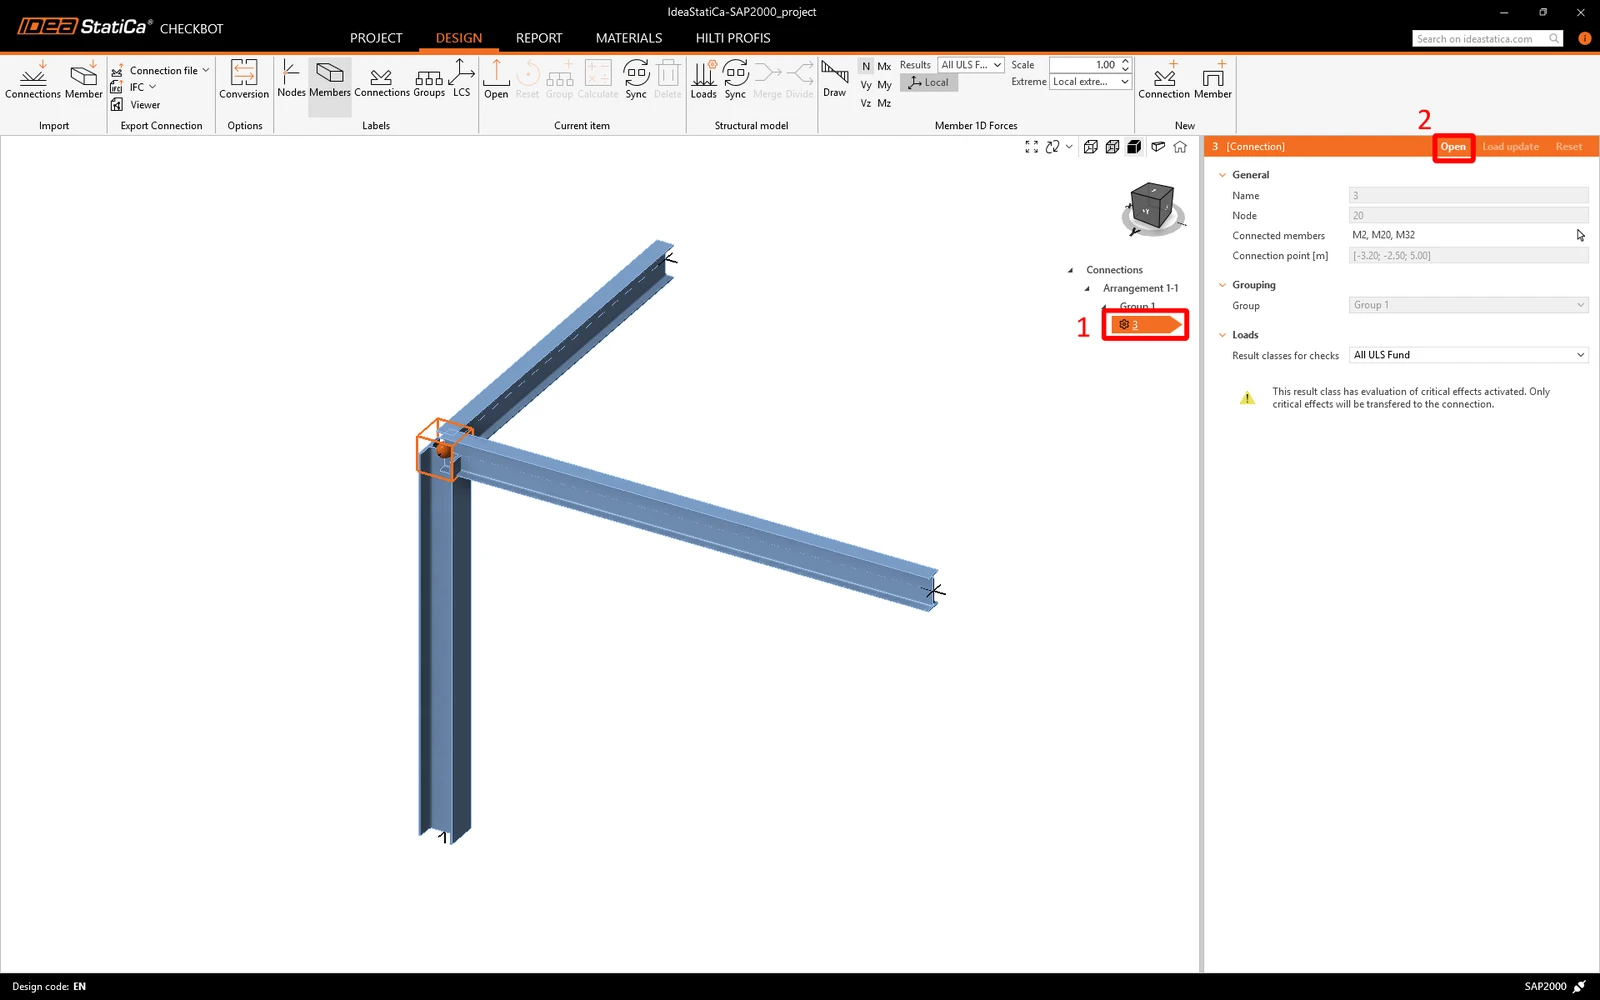Click rotate view icon

pos(1052,147)
